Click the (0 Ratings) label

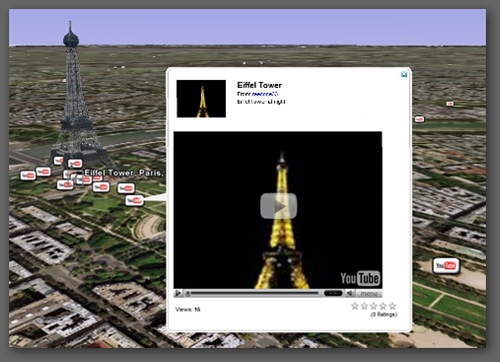(x=384, y=314)
